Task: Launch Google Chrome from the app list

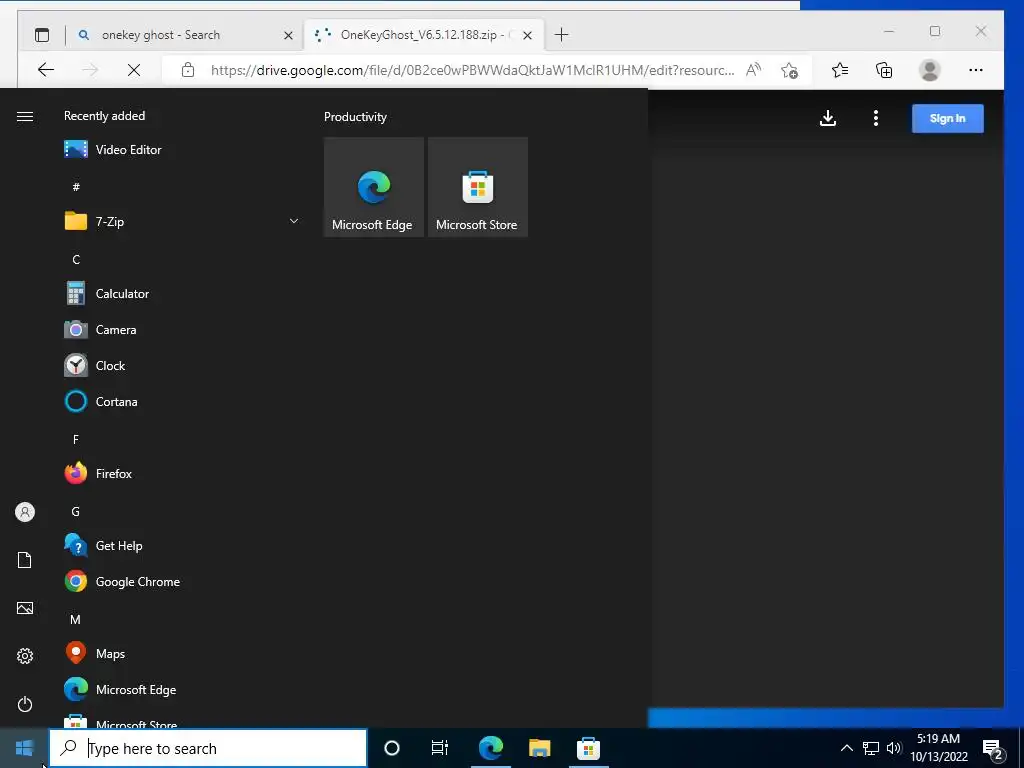Action: tap(180, 581)
